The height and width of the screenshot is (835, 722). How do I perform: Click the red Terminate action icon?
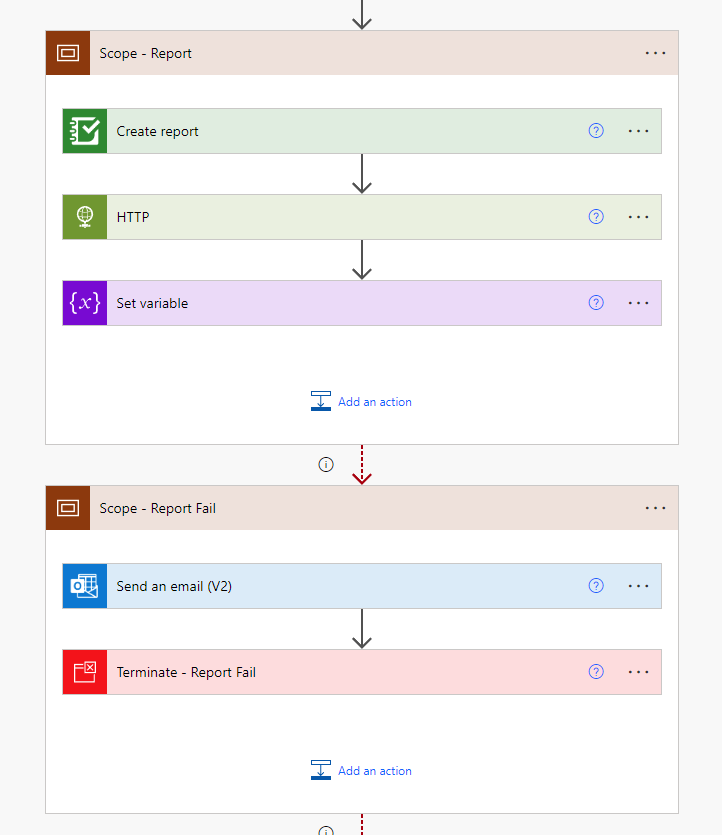[x=85, y=672]
